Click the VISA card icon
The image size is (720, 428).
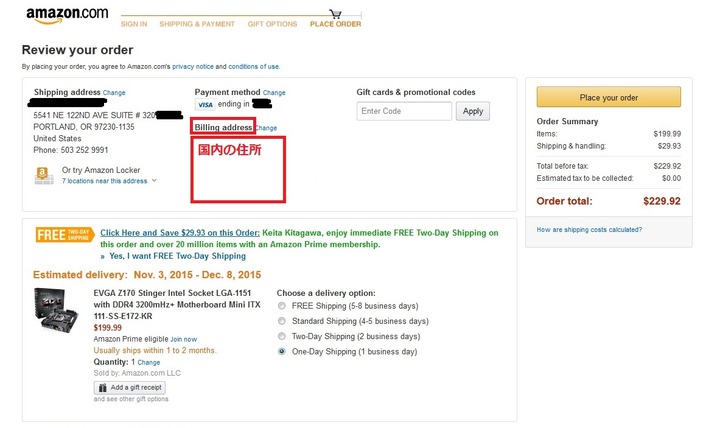coord(205,105)
